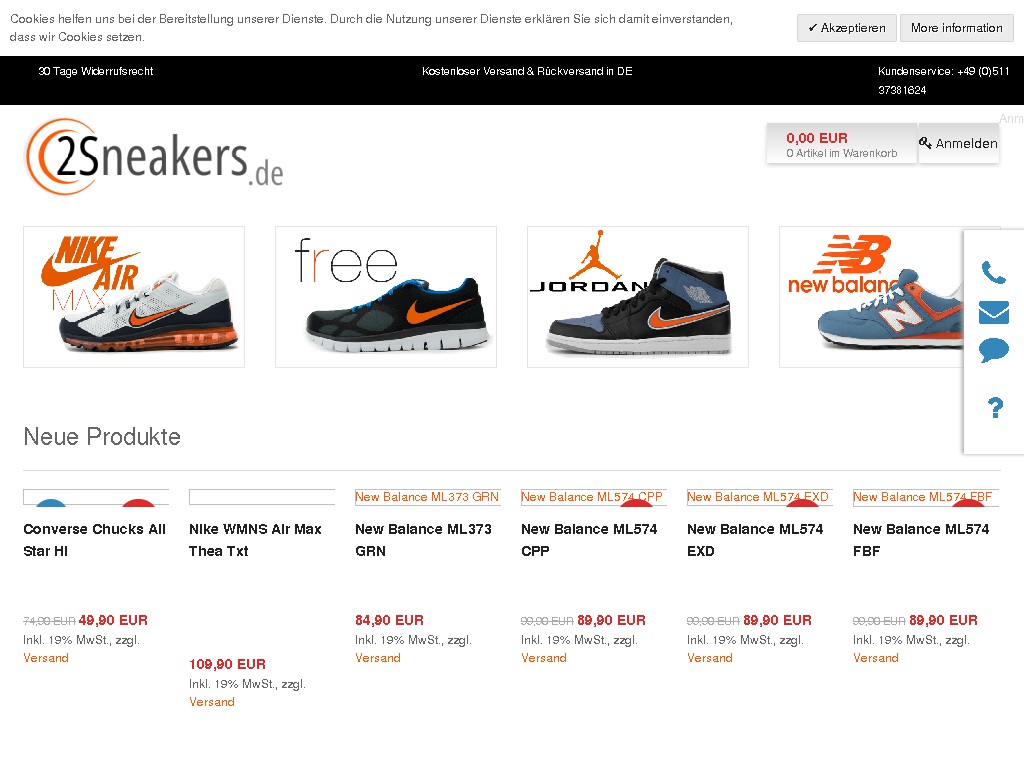Open the shopping cart showing 0,00 EUR
This screenshot has width=1024, height=768.
(841, 144)
